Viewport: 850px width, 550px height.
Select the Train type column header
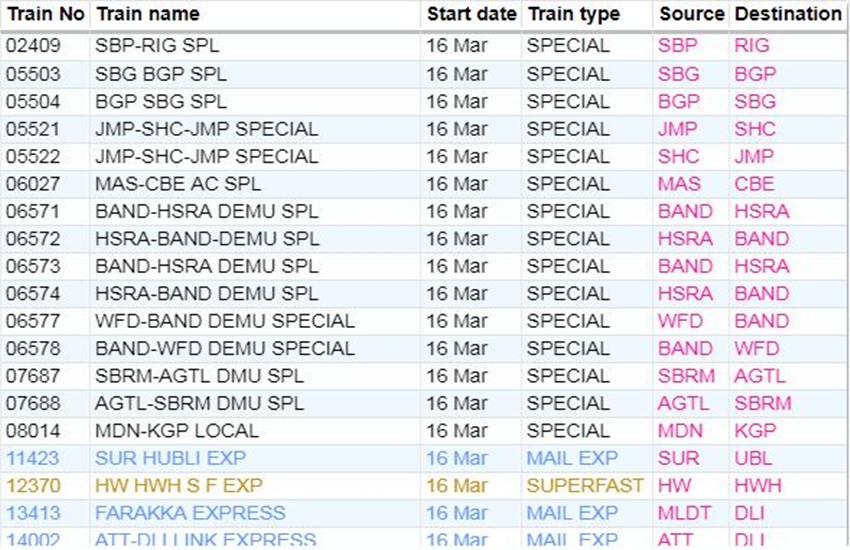click(x=574, y=14)
